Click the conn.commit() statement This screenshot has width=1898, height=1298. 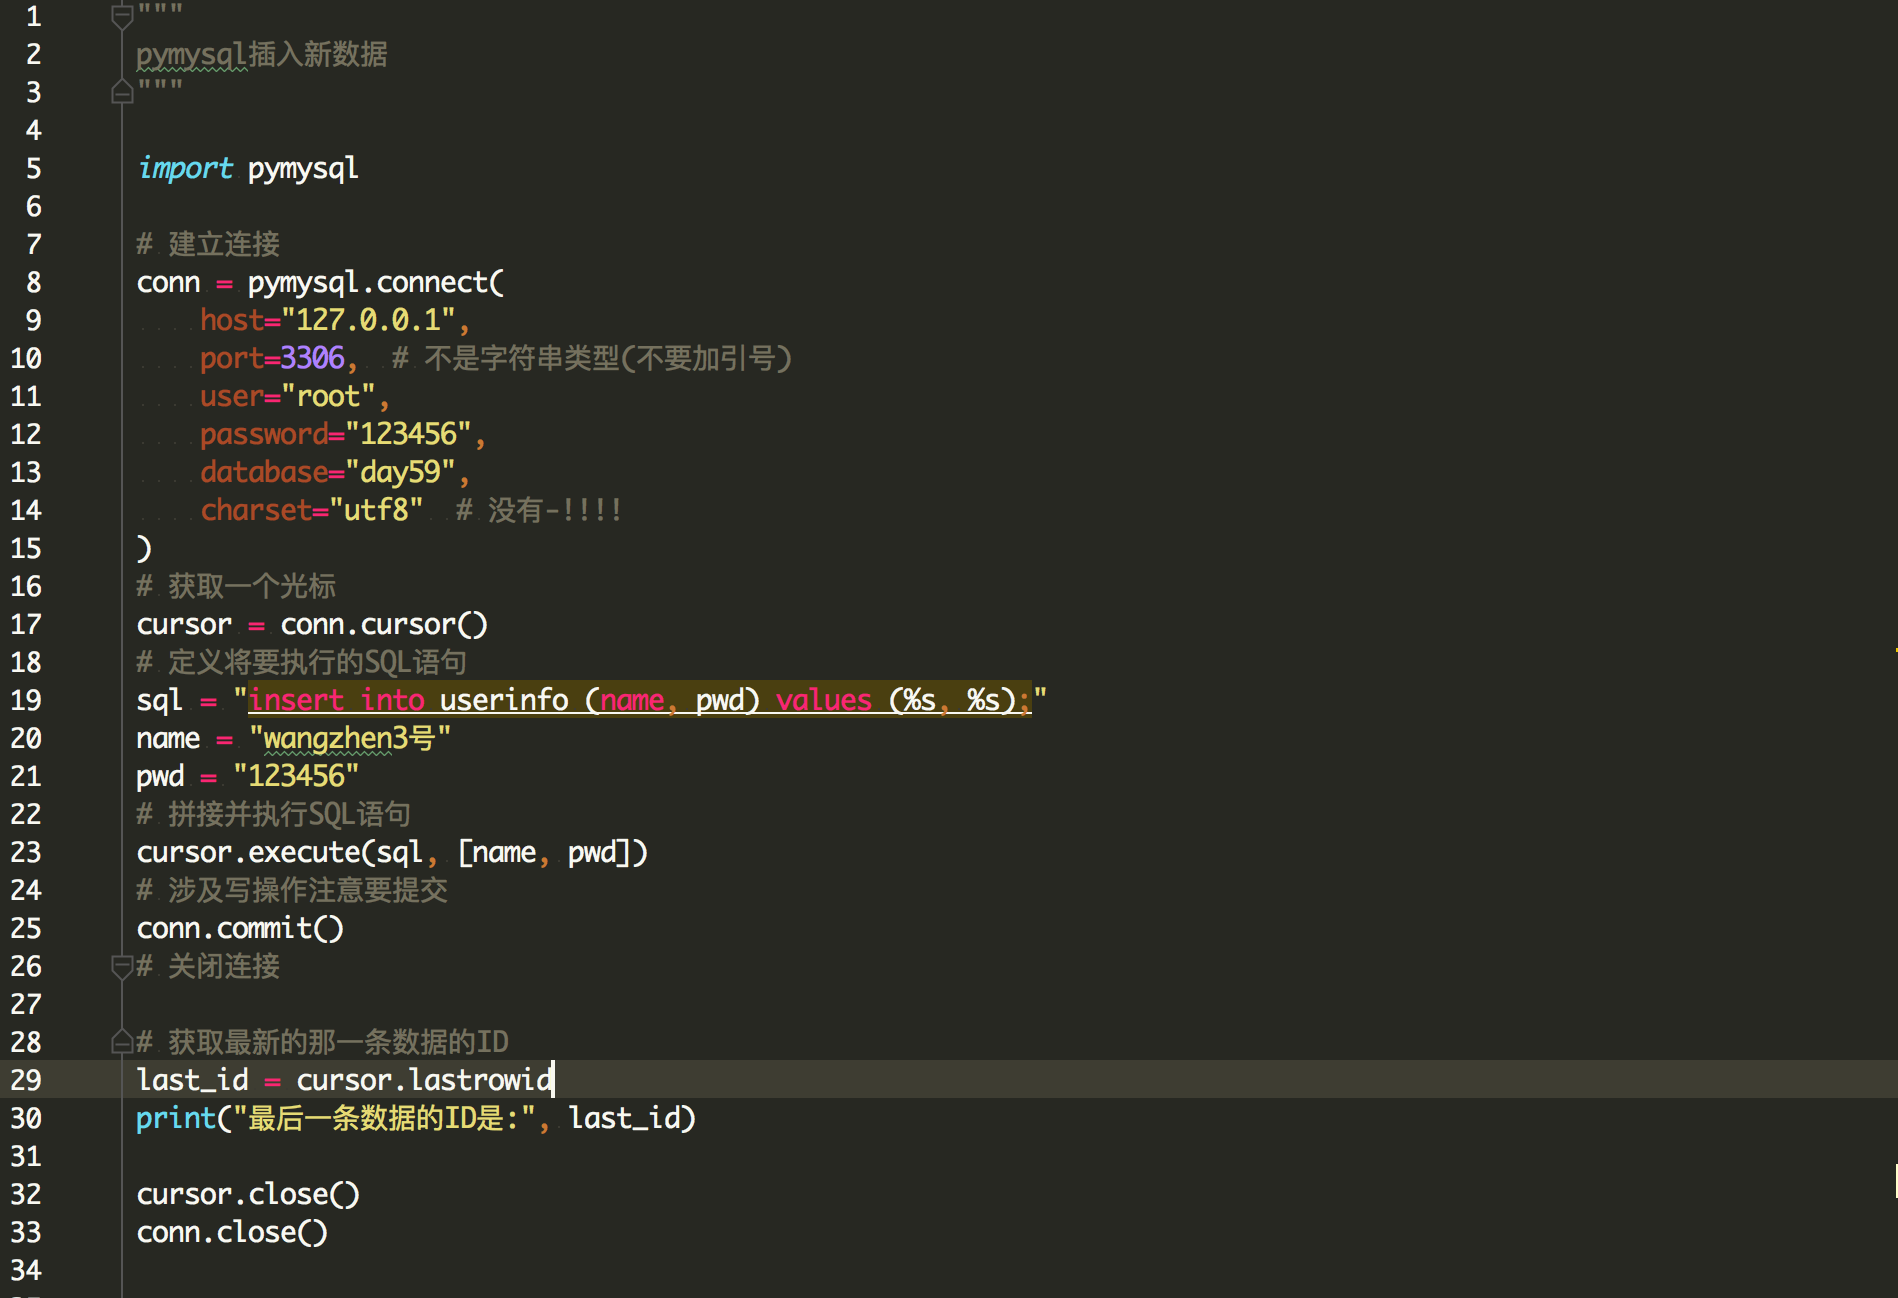pos(240,928)
